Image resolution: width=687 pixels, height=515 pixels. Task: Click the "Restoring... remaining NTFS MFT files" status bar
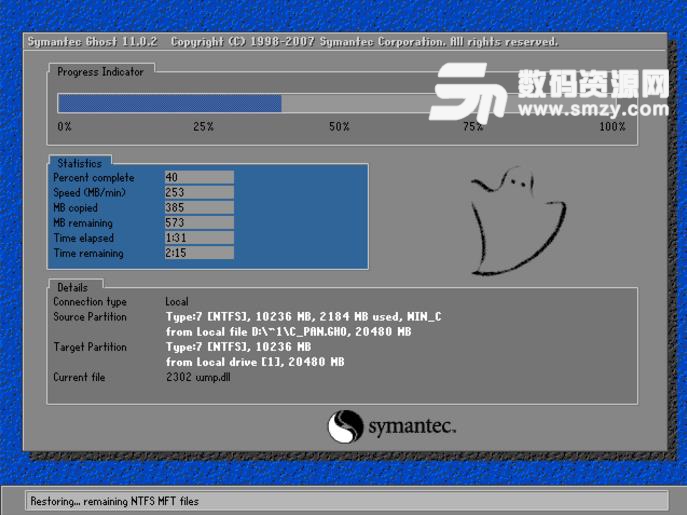click(346, 501)
